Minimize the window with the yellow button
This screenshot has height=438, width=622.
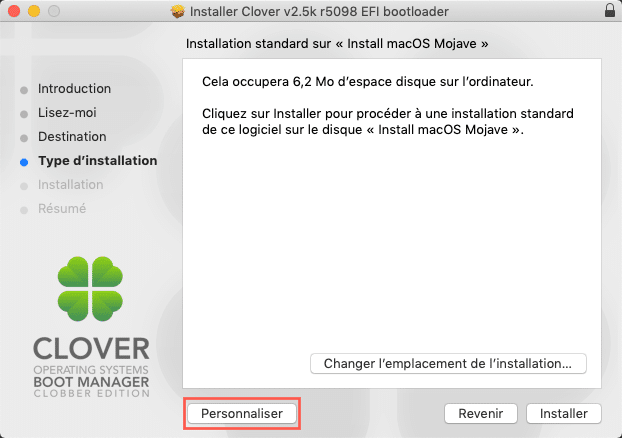(34, 11)
